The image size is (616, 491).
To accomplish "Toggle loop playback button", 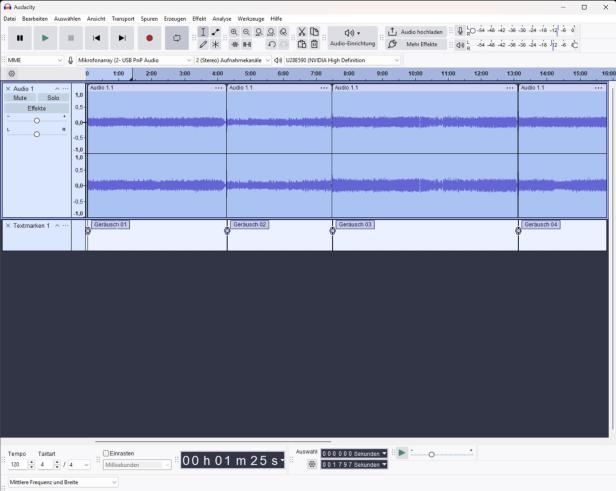I will pyautogui.click(x=176, y=38).
